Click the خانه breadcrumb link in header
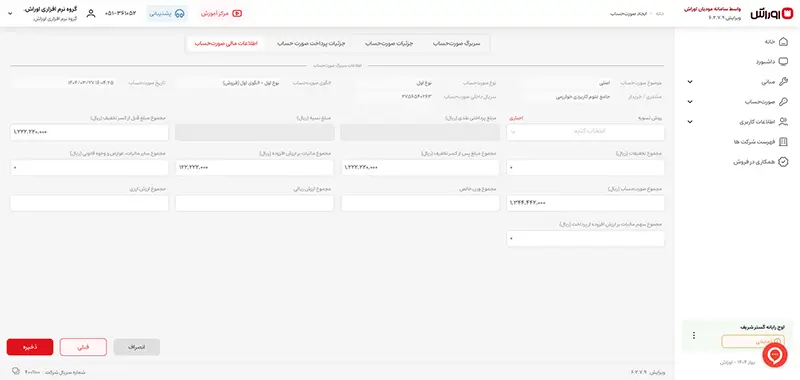This screenshot has width=800, height=380. tap(660, 14)
